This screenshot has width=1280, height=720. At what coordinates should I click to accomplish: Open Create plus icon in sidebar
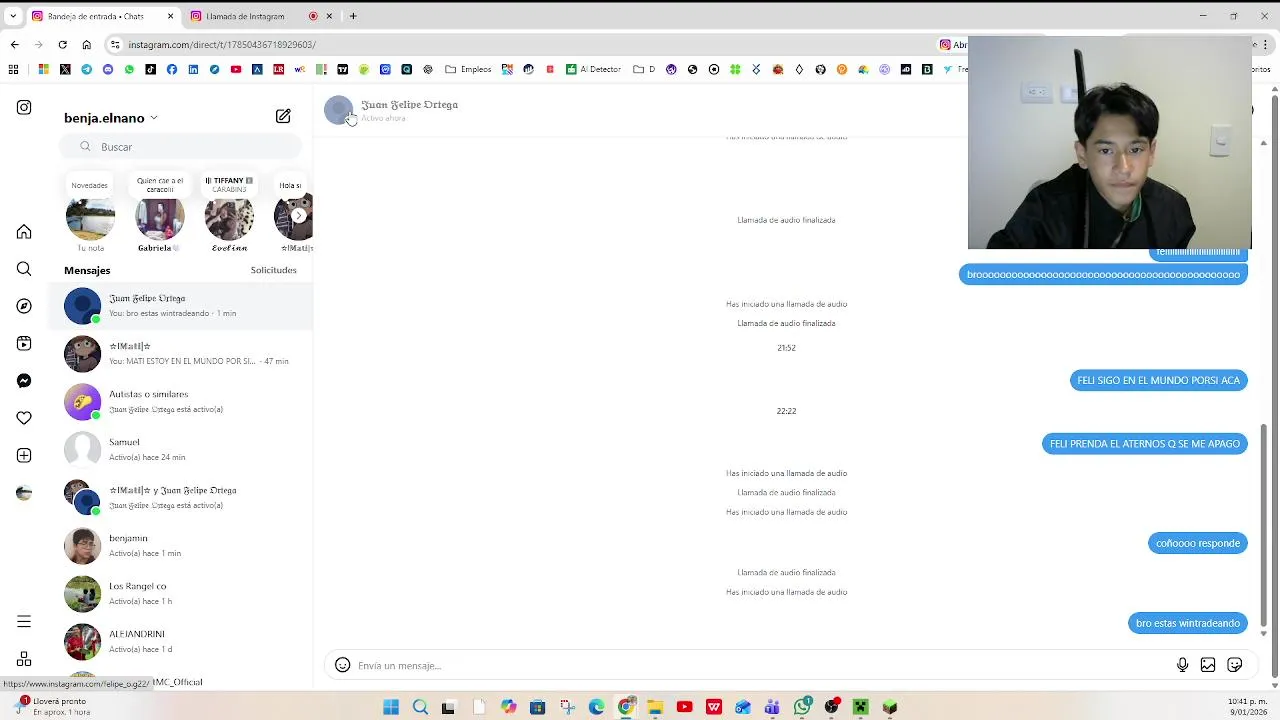coord(24,455)
